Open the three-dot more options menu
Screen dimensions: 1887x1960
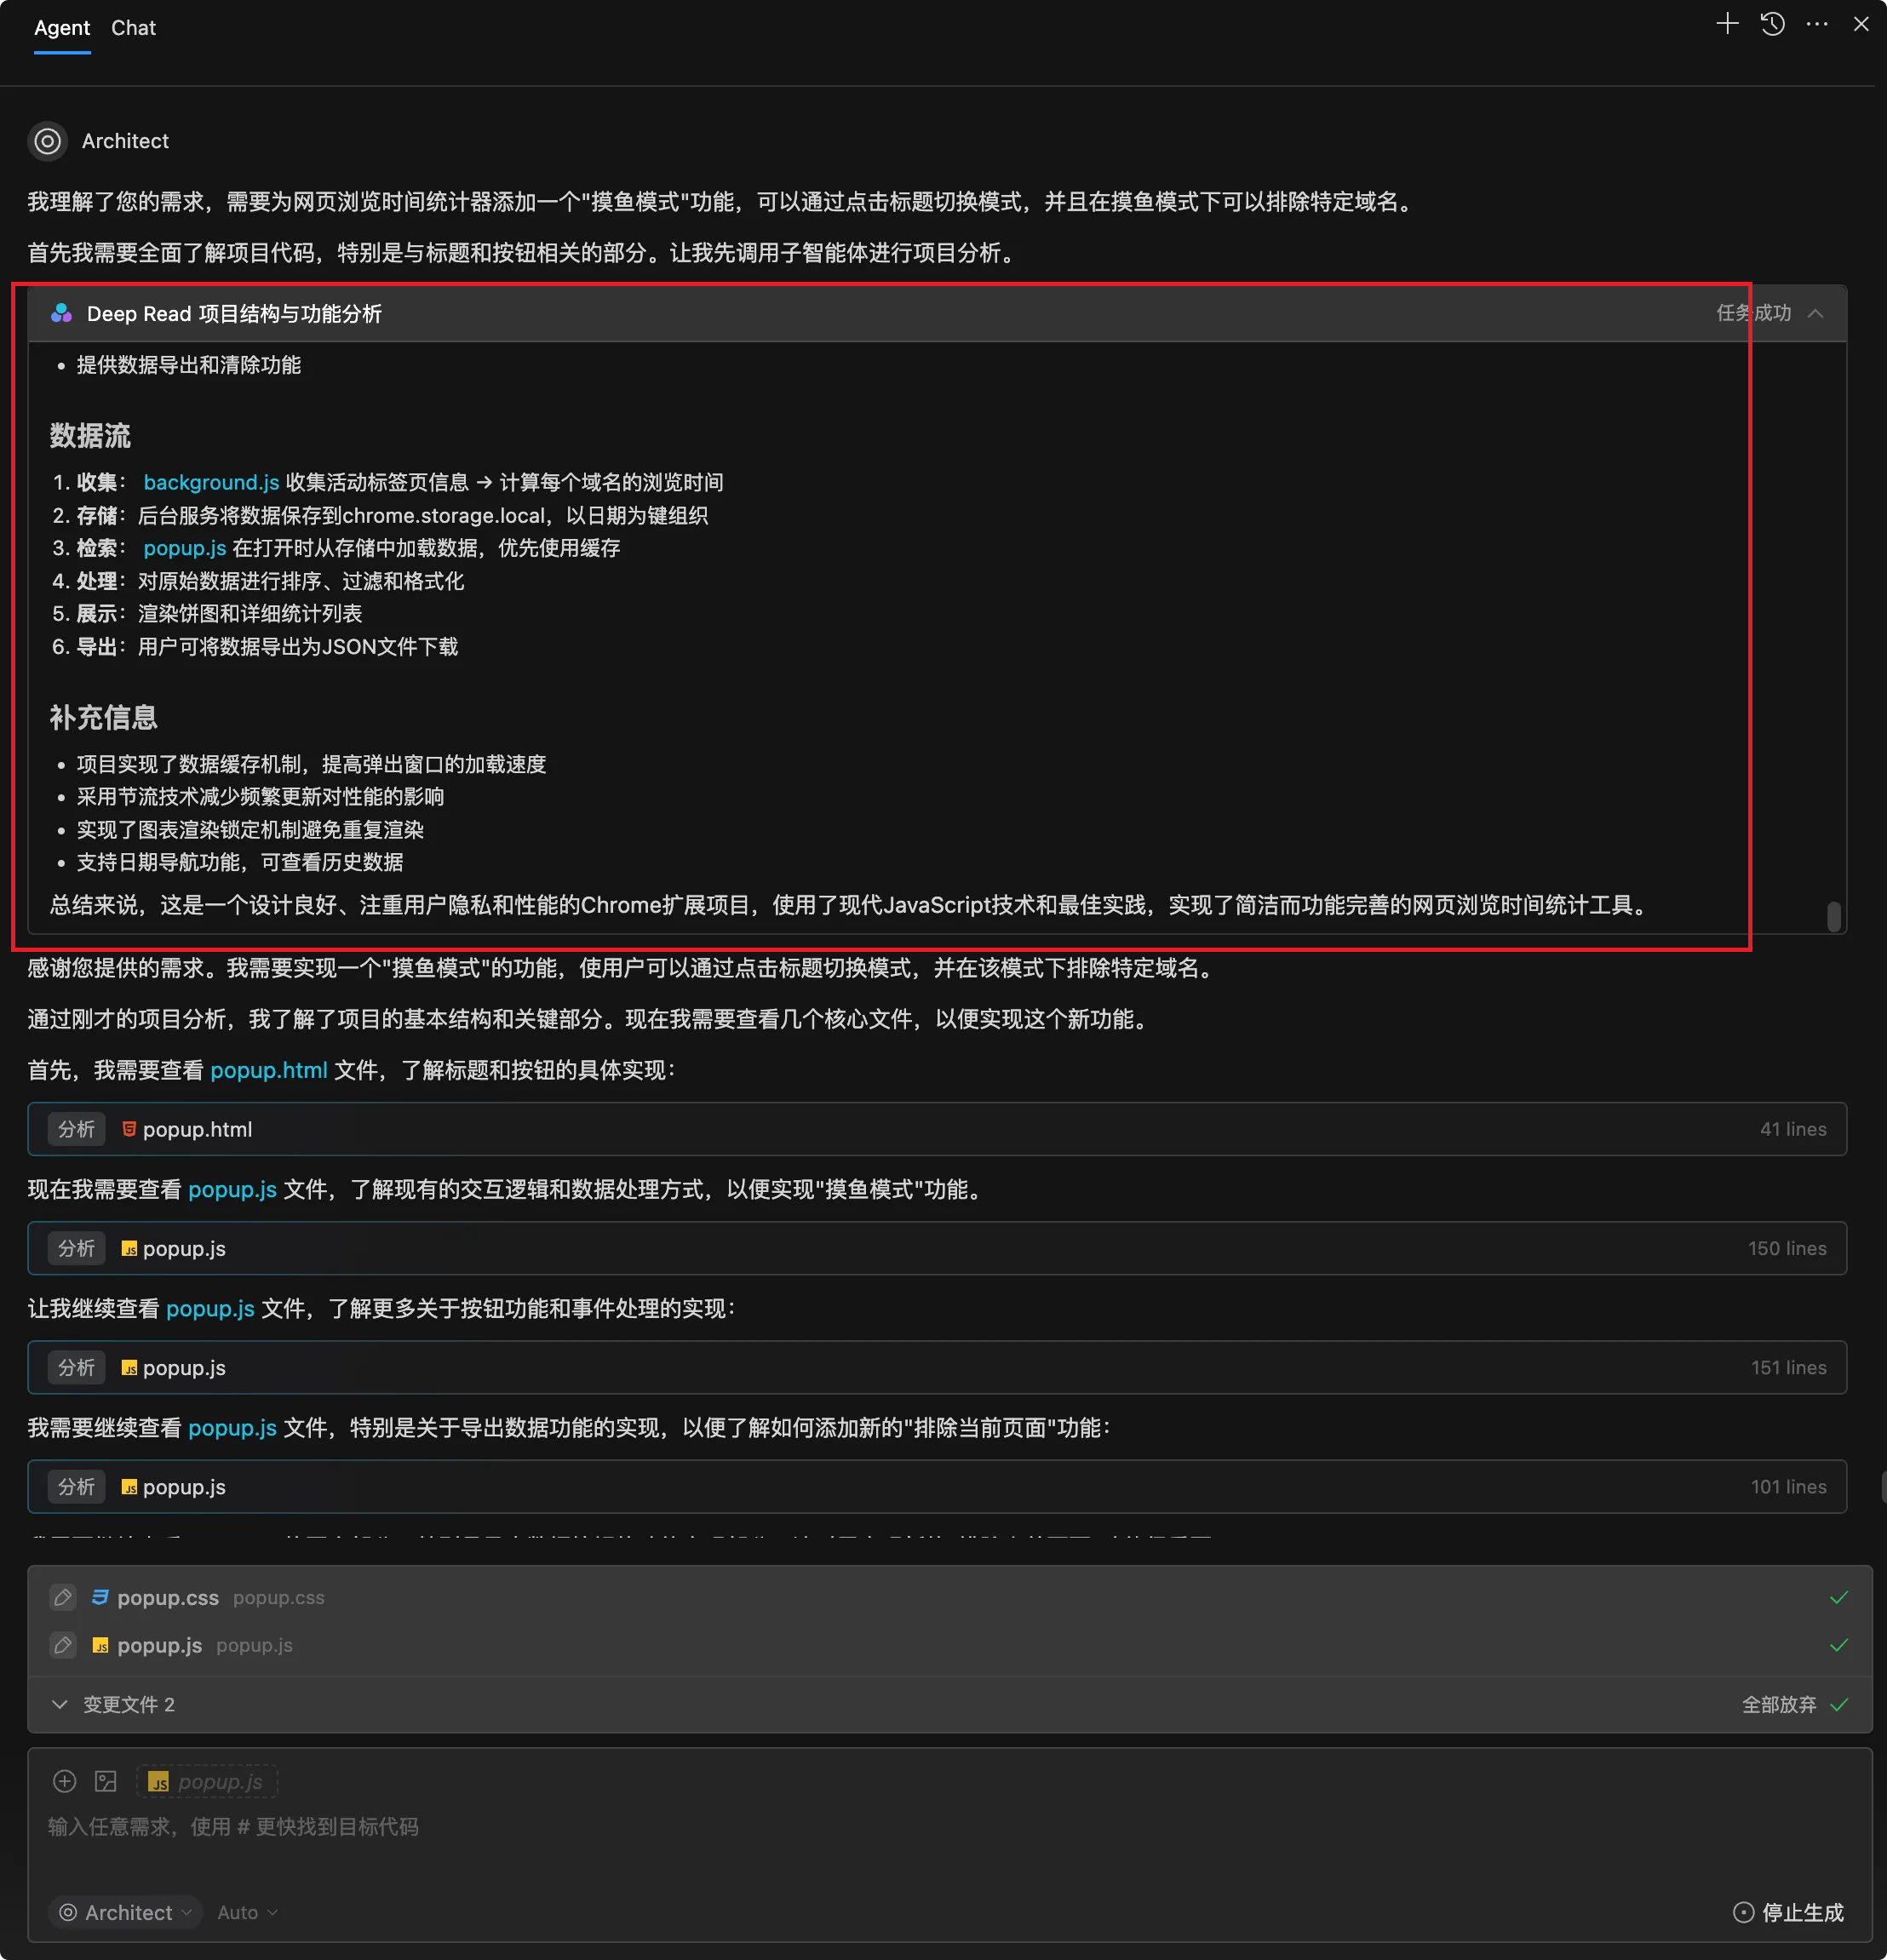click(1817, 24)
